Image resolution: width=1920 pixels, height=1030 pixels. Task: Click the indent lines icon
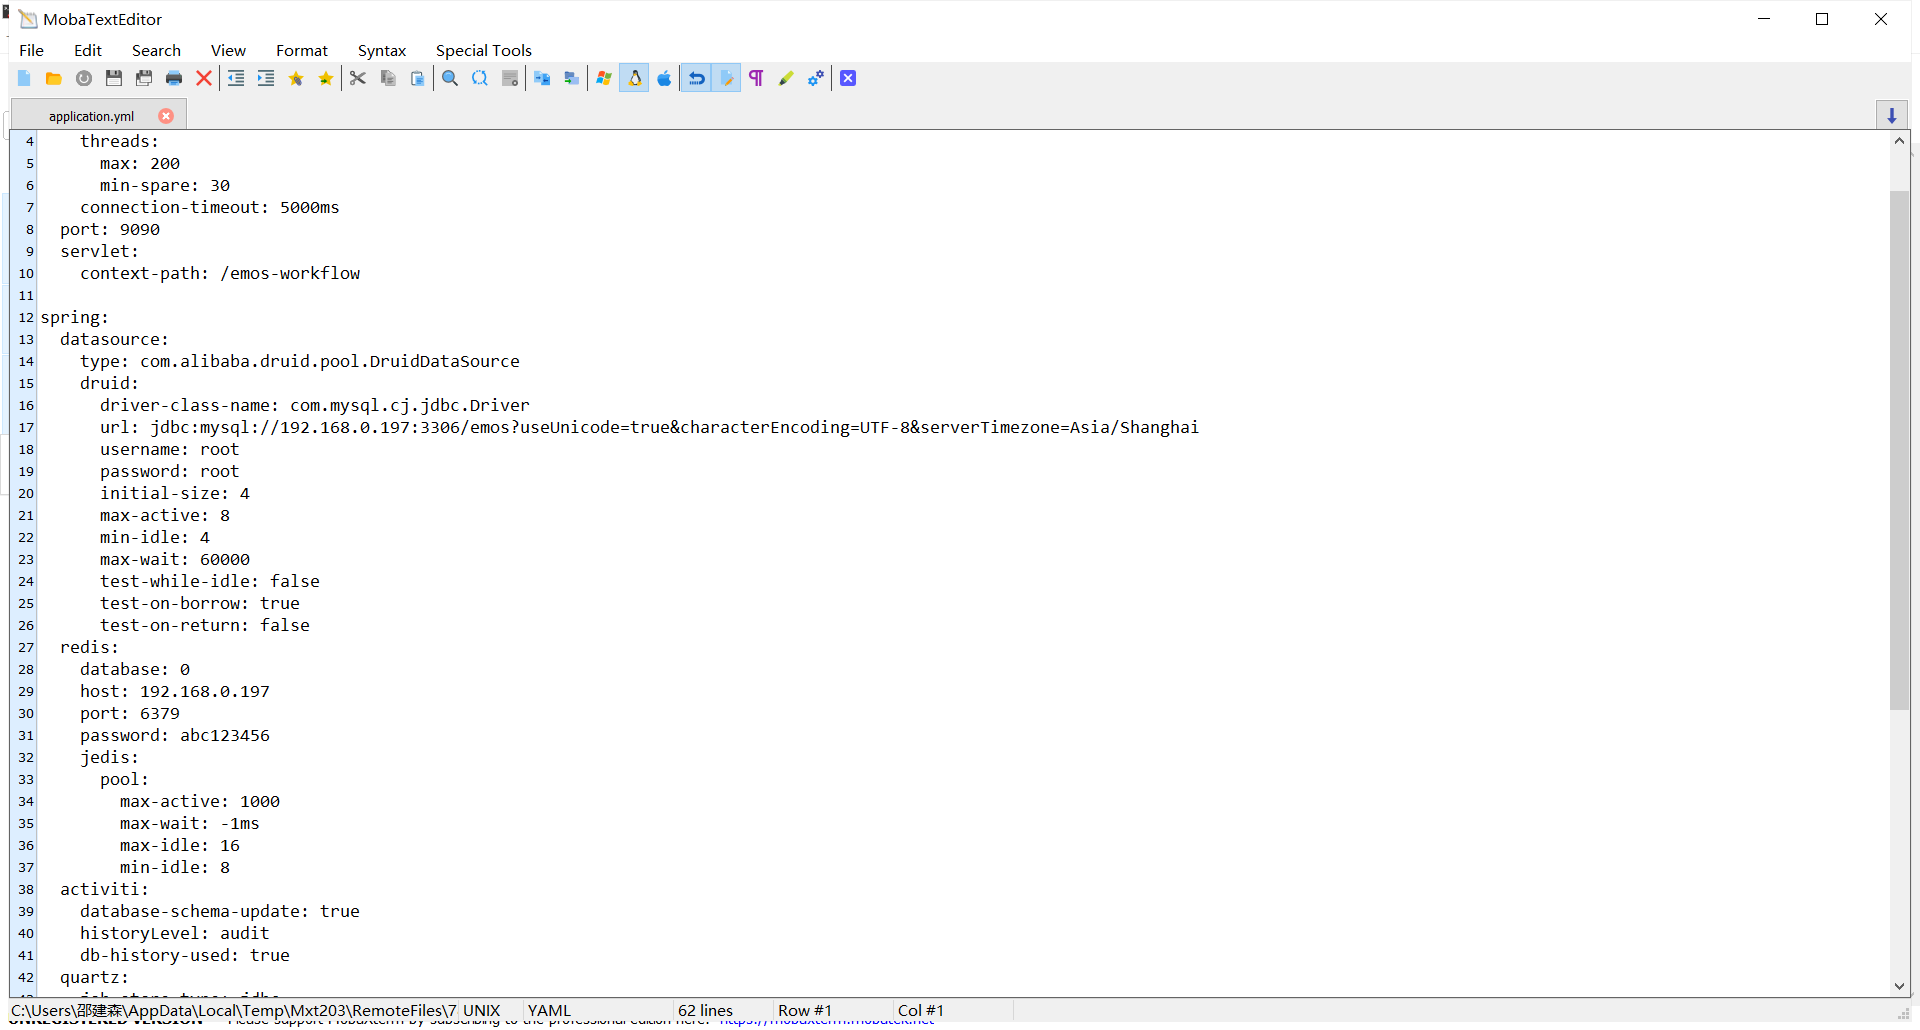click(266, 78)
